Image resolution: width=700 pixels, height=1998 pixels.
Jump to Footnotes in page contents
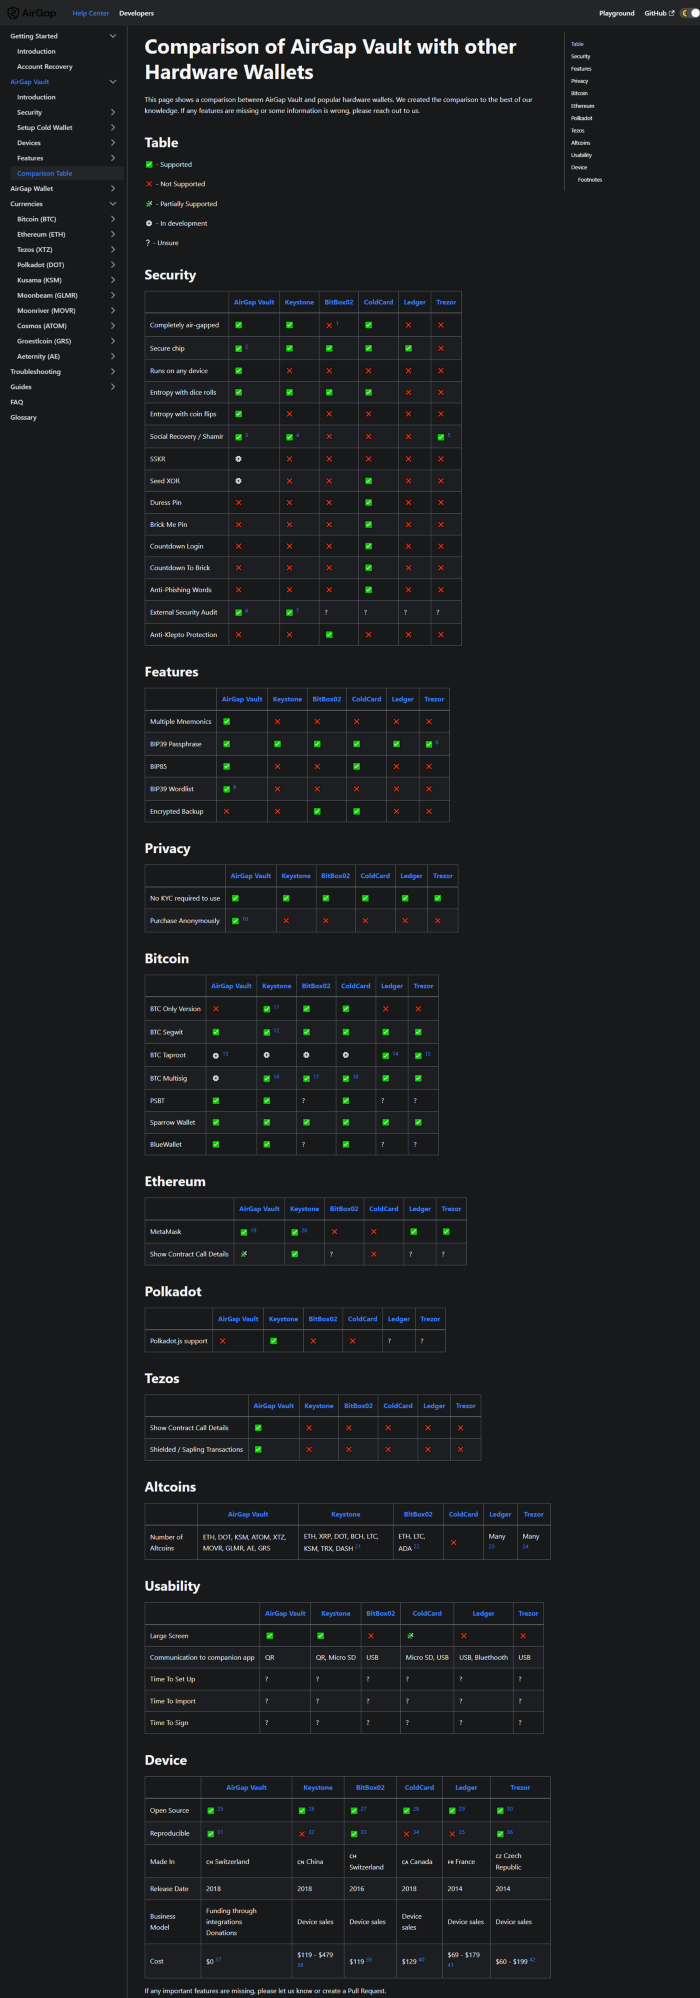(x=590, y=180)
